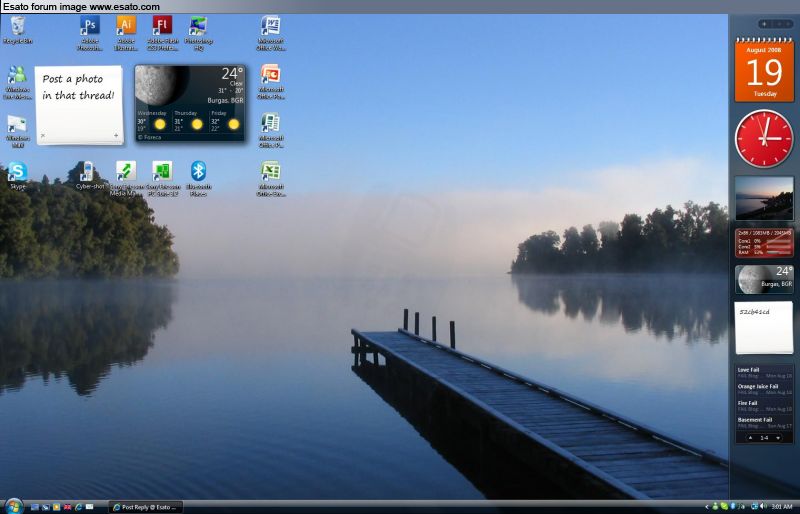Click the sidebar weather gadget showing 24°

tap(764, 279)
